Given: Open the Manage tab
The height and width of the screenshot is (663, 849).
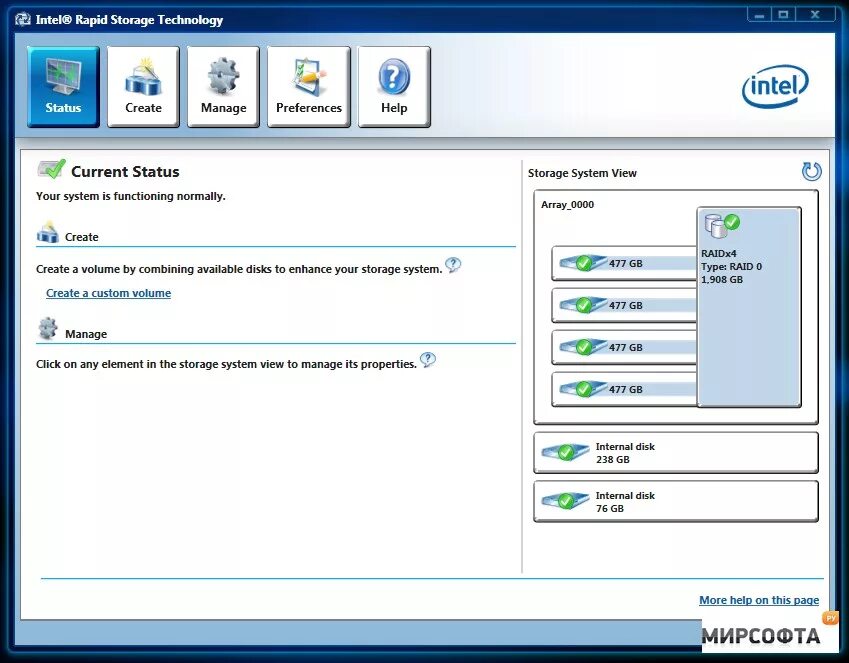Looking at the screenshot, I should click(x=223, y=87).
